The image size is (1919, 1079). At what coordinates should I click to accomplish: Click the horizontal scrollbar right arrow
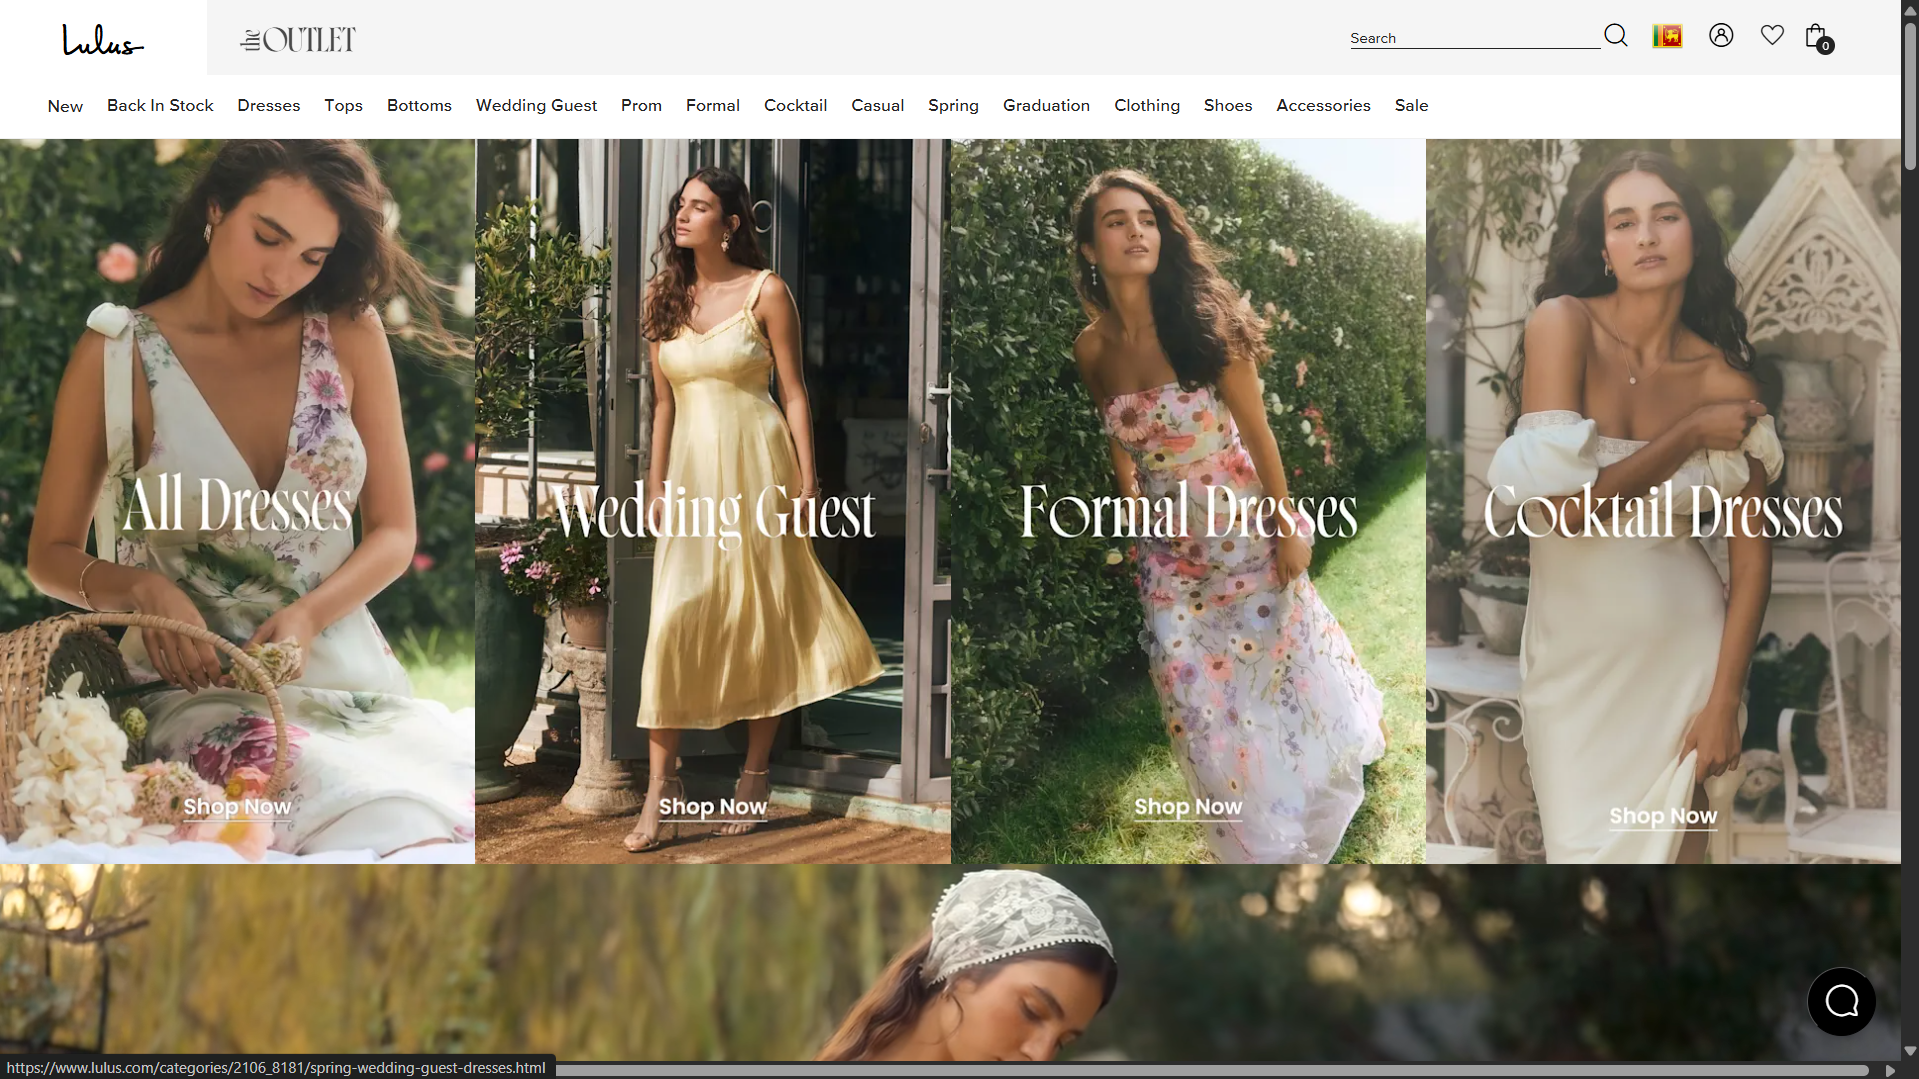click(1890, 1070)
